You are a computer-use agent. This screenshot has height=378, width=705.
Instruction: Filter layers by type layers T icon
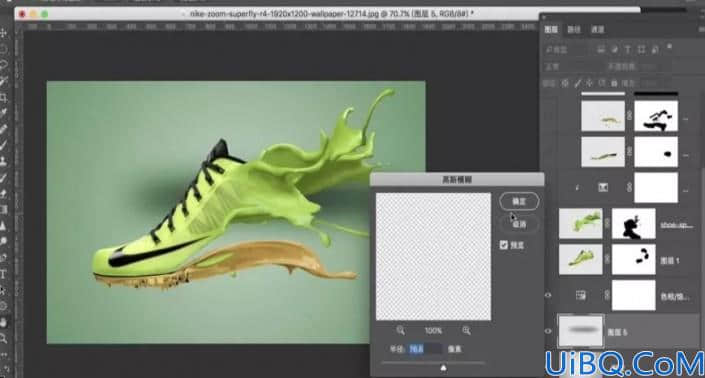tap(628, 49)
